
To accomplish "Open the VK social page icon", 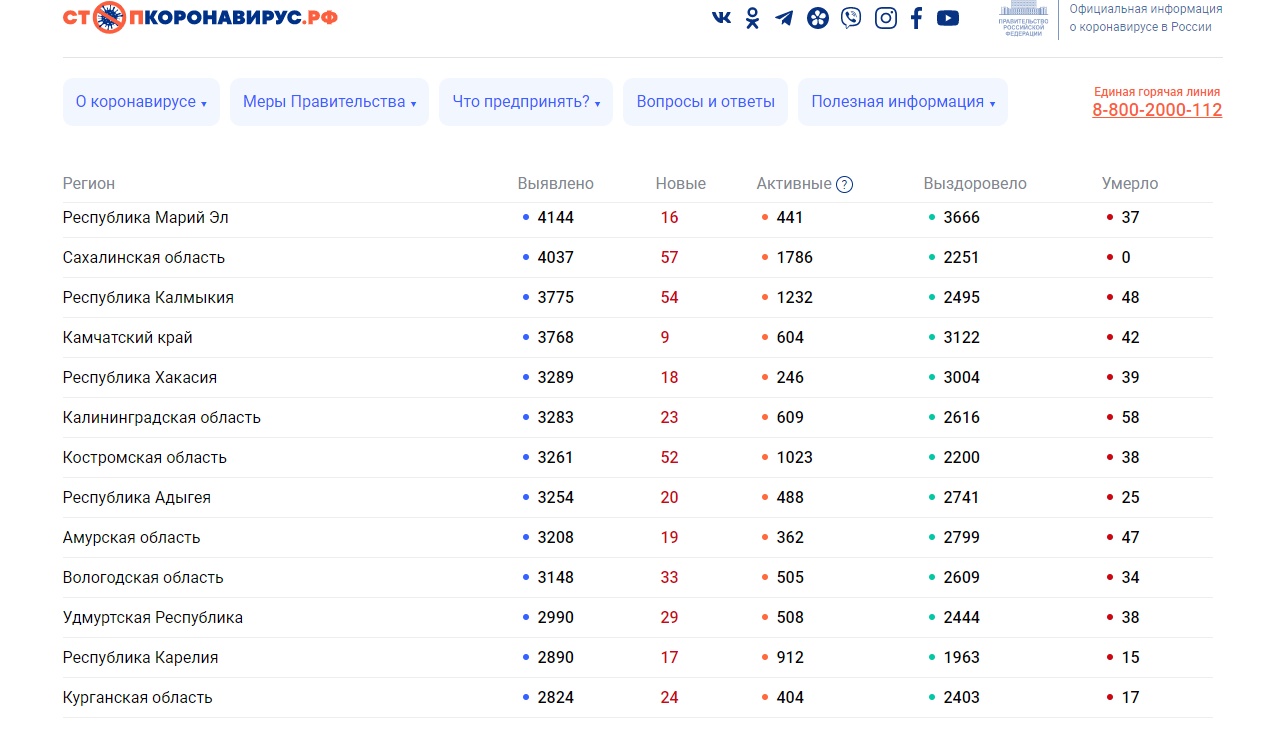I will click(x=721, y=17).
